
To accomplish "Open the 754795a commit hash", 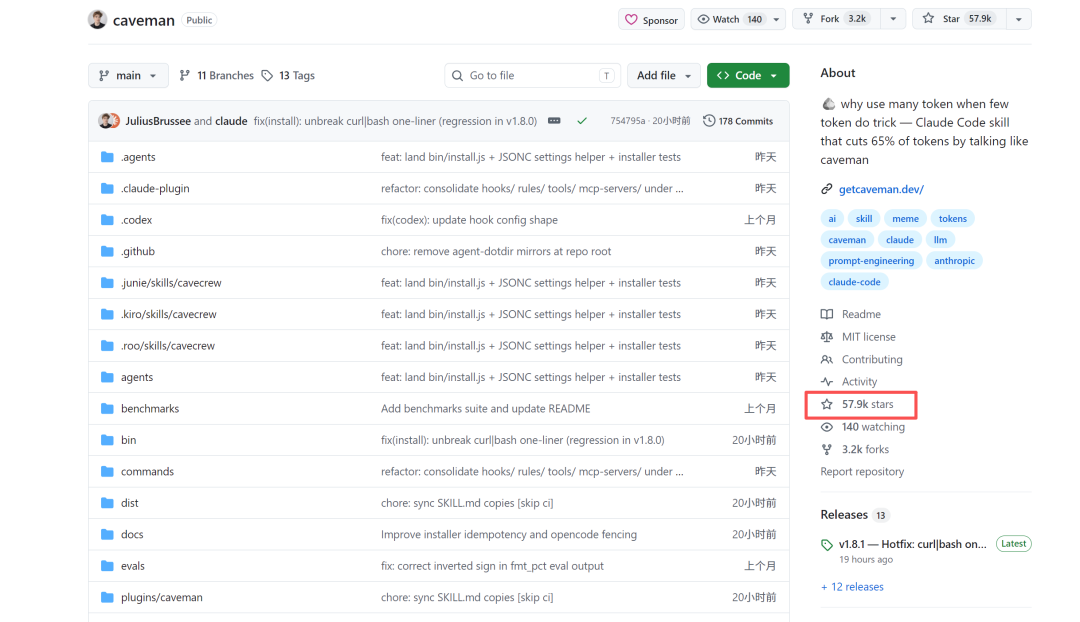I will pyautogui.click(x=627, y=121).
